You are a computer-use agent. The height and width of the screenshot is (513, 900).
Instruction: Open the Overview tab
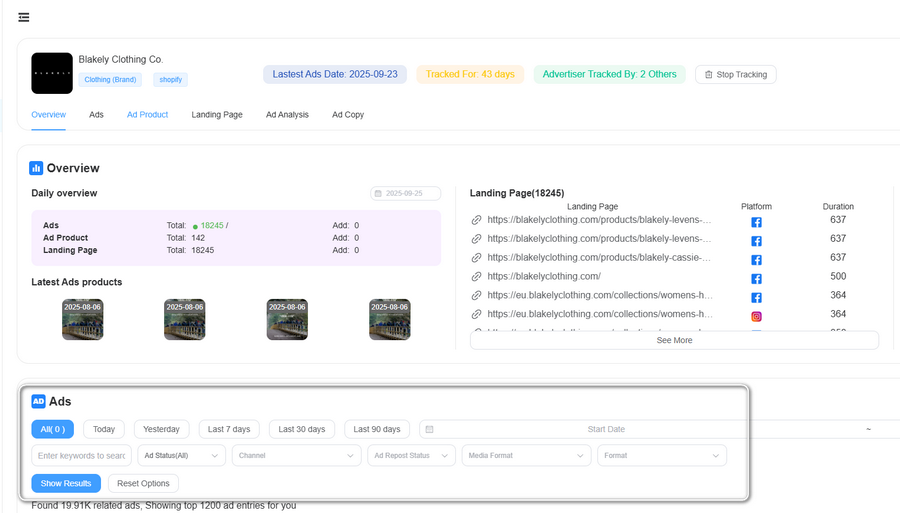click(x=49, y=115)
